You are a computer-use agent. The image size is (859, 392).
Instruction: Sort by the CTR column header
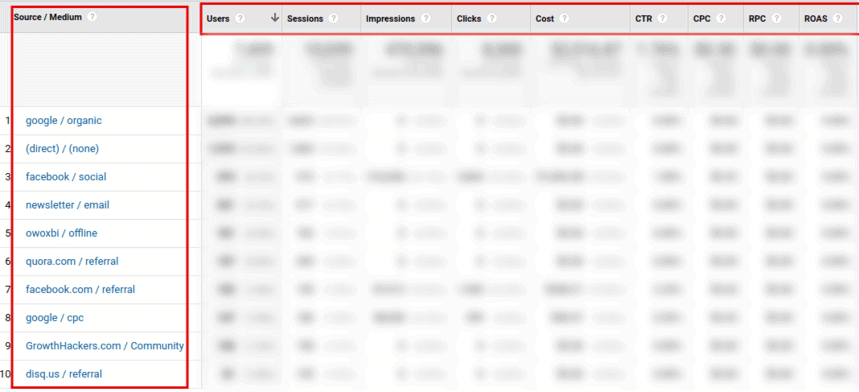pyautogui.click(x=644, y=19)
